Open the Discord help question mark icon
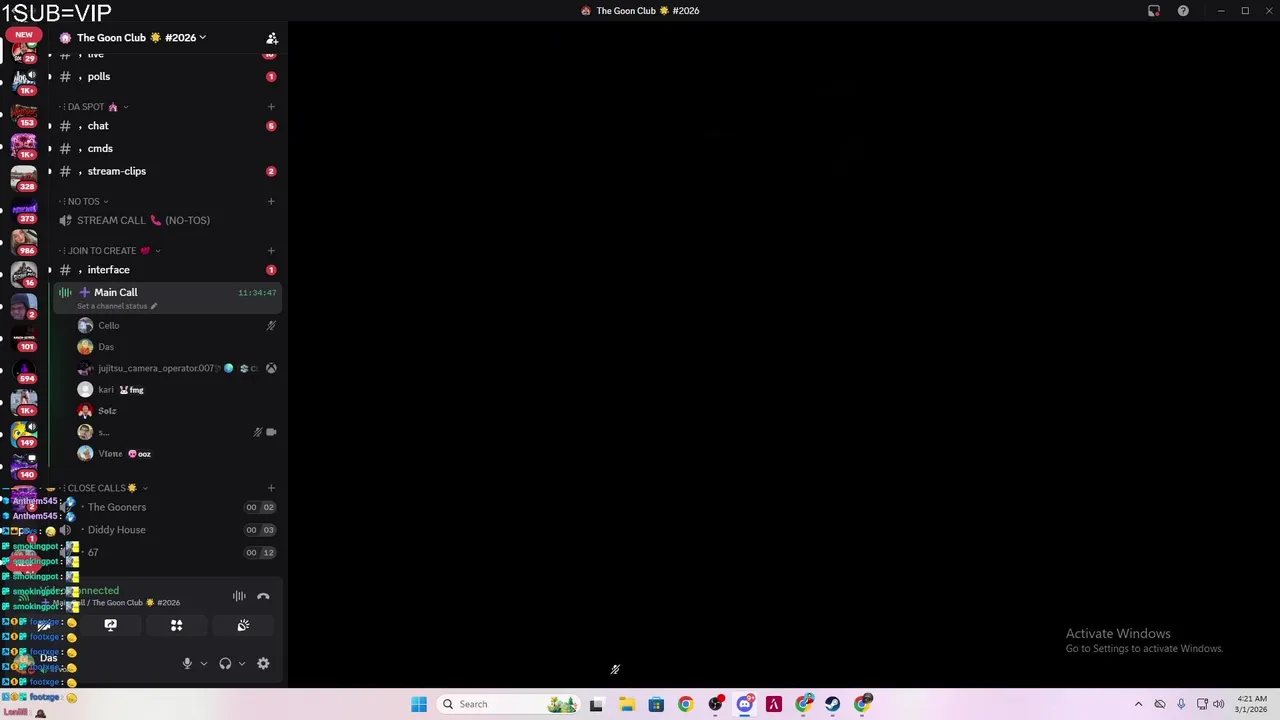The height and width of the screenshot is (720, 1280). tap(1183, 11)
